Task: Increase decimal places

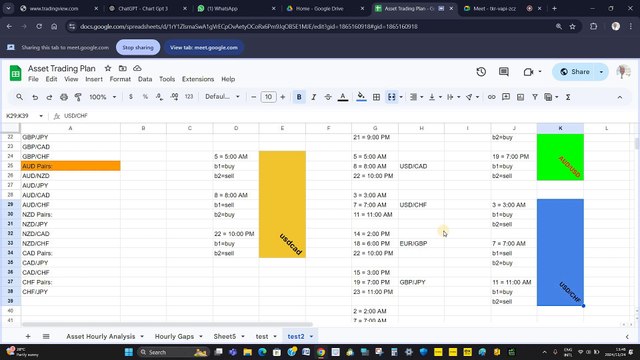Action: pyautogui.click(x=174, y=97)
